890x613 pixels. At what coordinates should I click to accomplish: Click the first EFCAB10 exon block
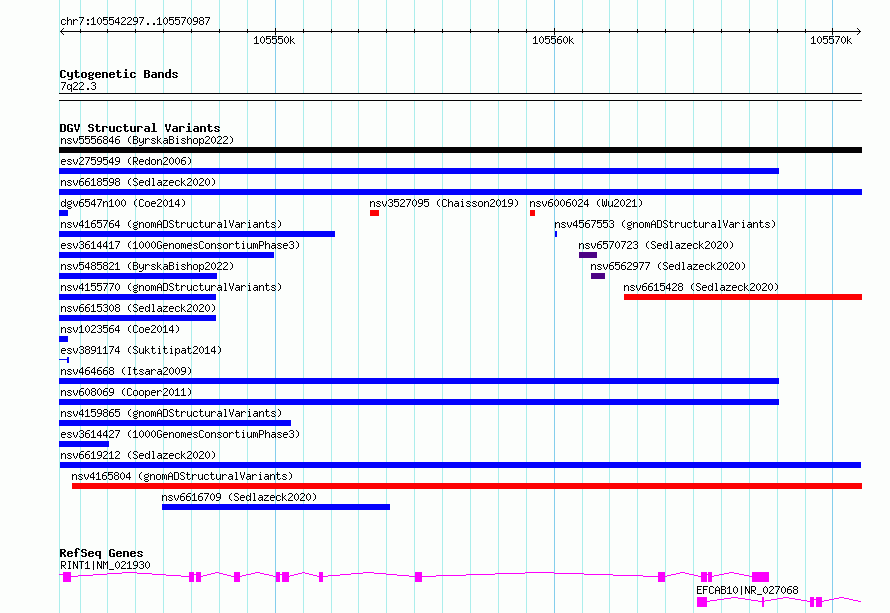pos(702,602)
